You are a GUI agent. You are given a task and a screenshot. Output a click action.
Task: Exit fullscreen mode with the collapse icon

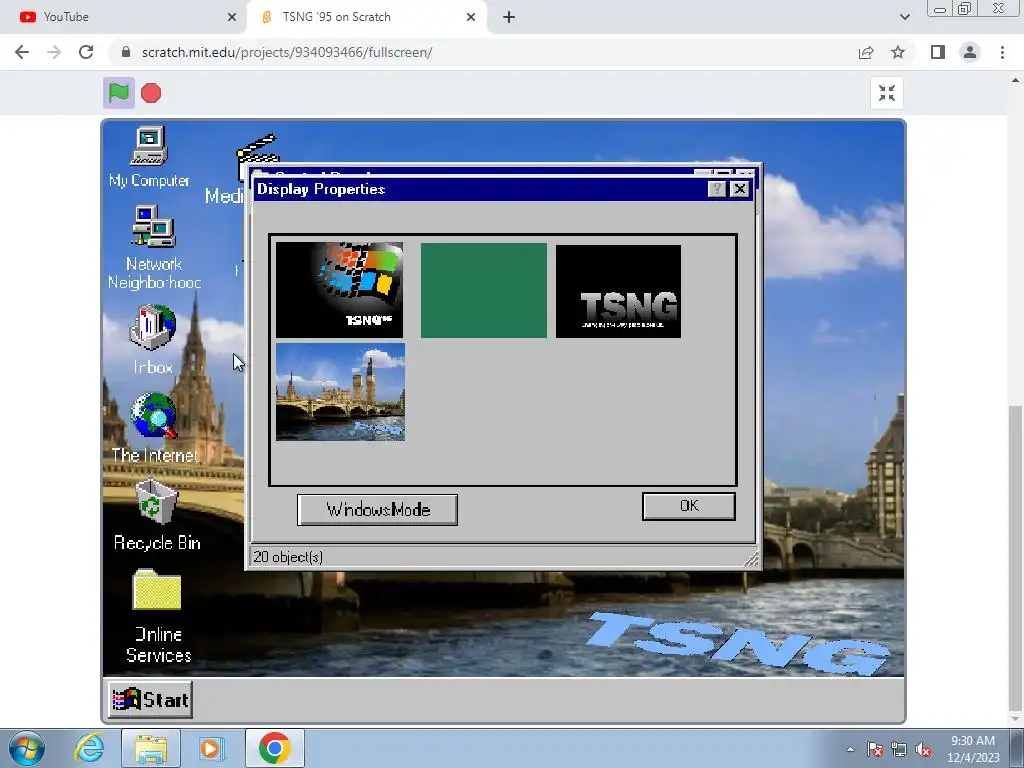(886, 93)
